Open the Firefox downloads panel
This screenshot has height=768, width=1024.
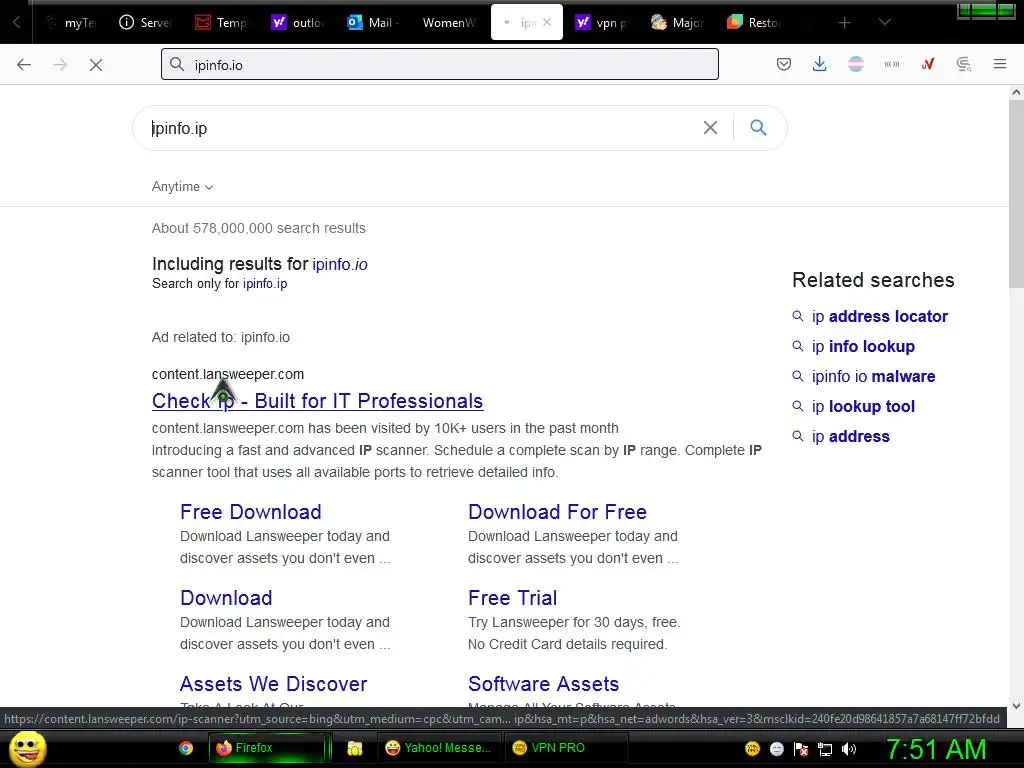coord(820,64)
